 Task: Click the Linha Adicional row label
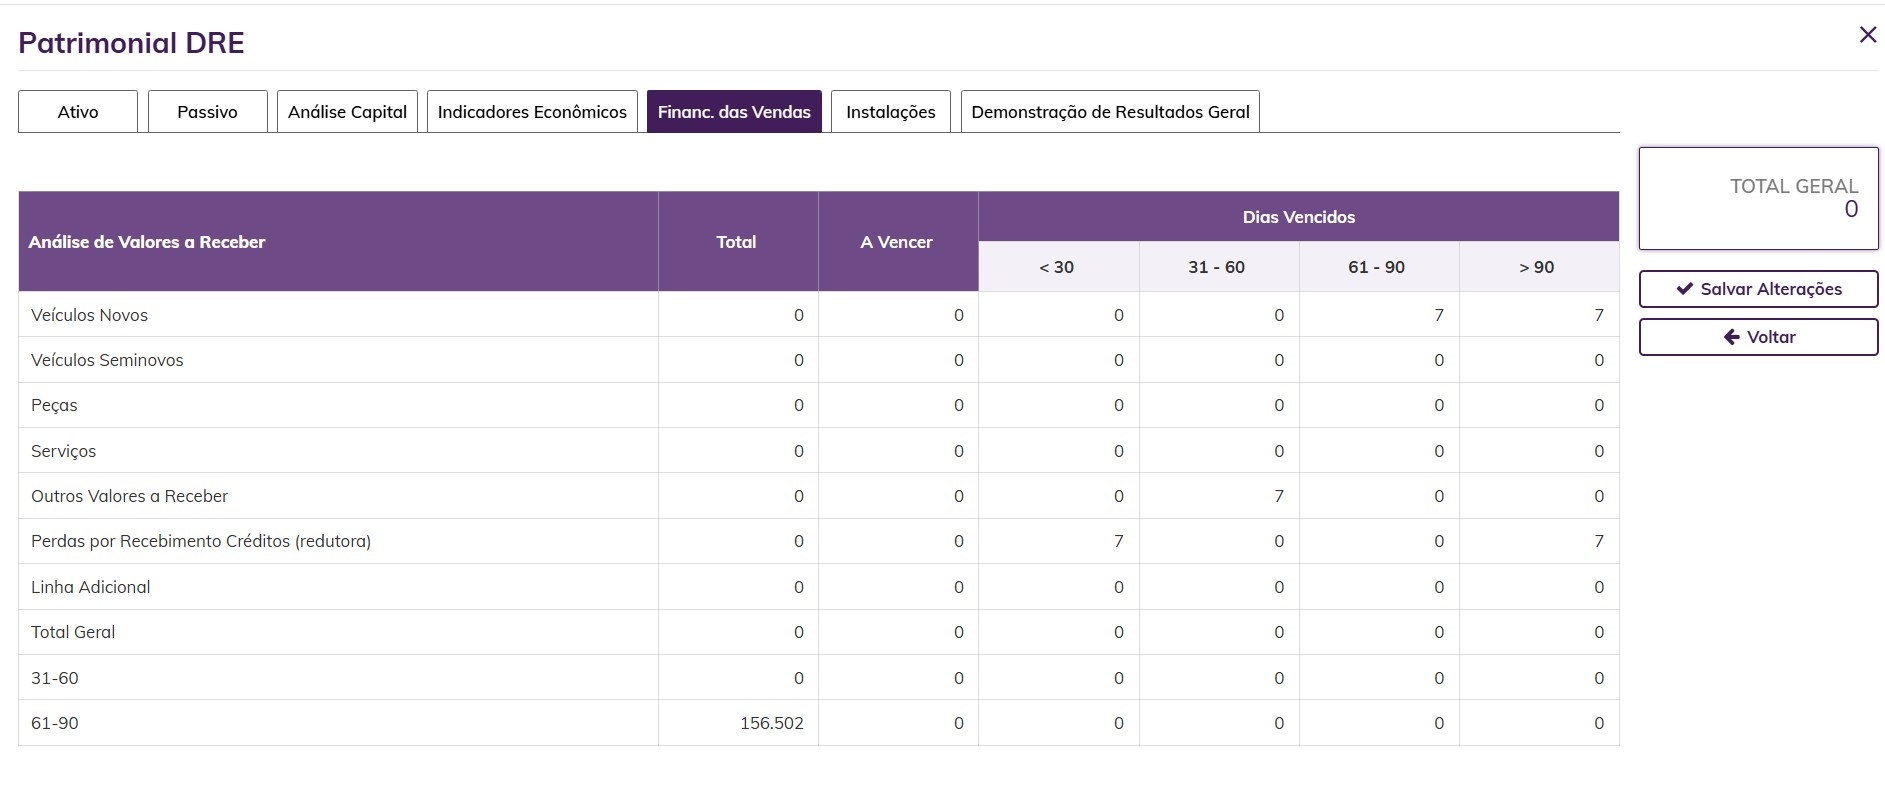tap(91, 587)
